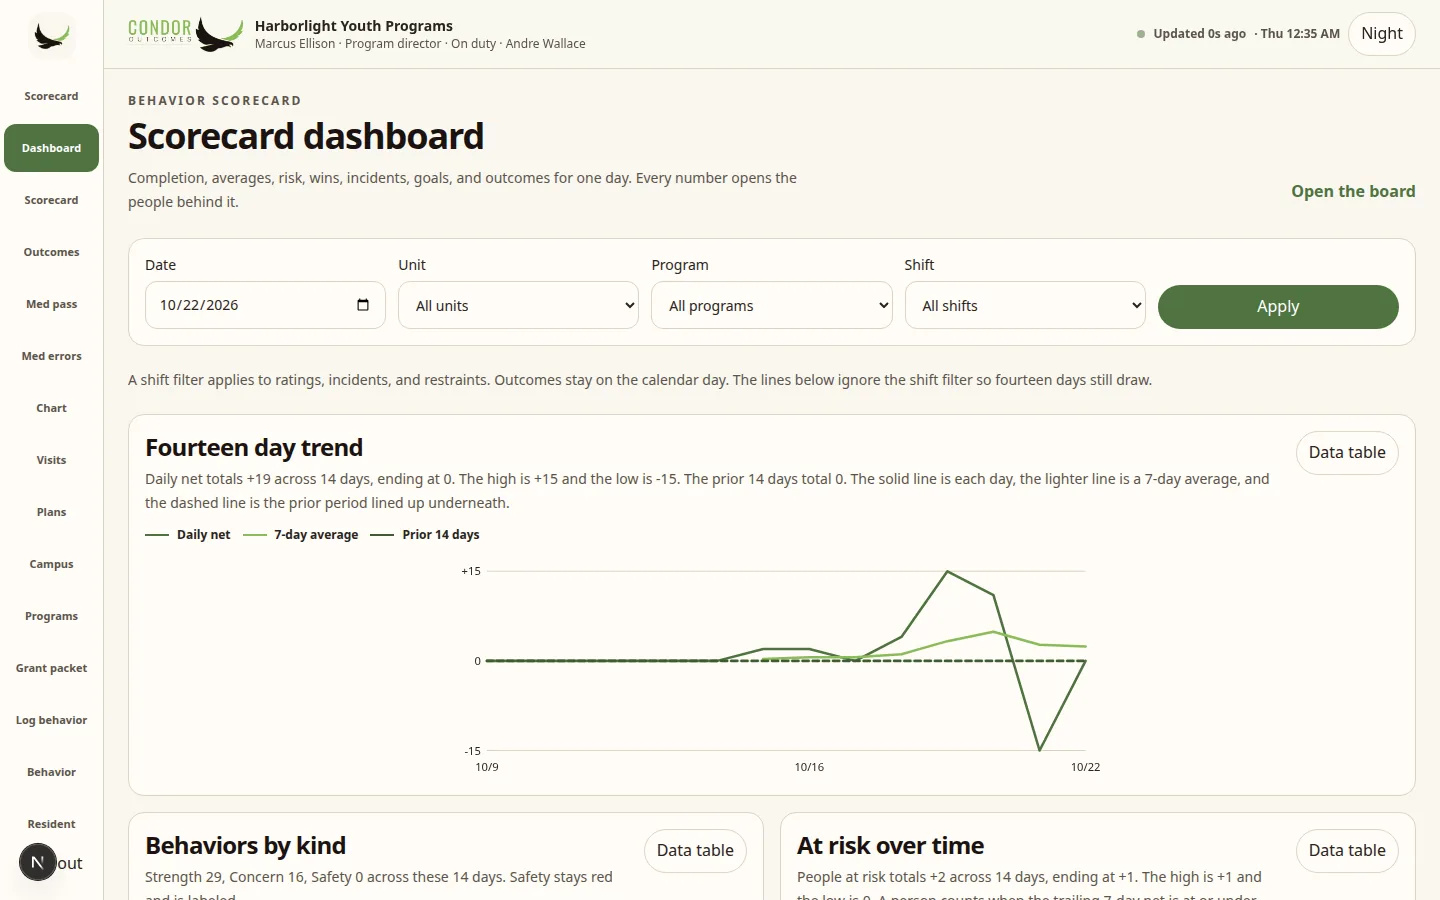Apply the selected filters
The width and height of the screenshot is (1440, 900).
tap(1278, 307)
